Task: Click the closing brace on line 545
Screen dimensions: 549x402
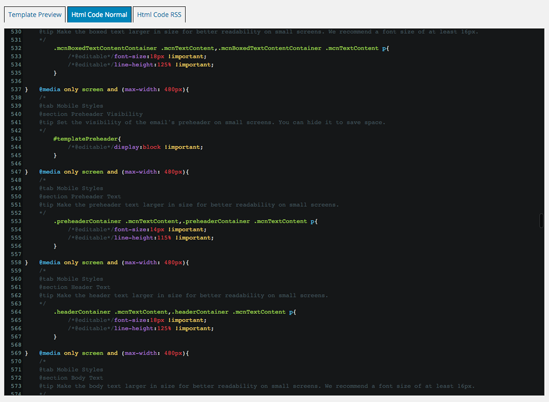Action: coord(55,155)
